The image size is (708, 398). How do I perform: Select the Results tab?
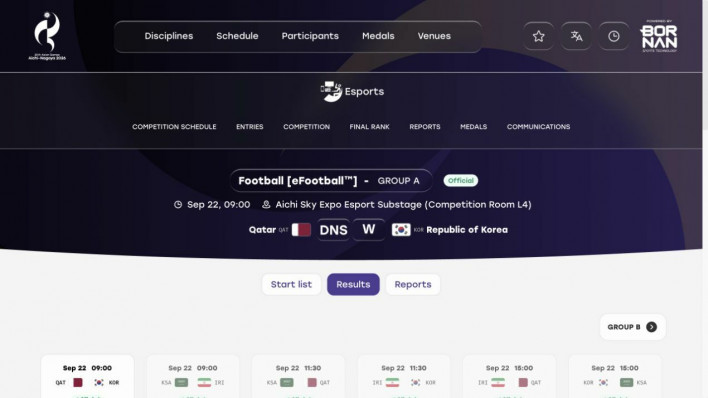point(353,284)
